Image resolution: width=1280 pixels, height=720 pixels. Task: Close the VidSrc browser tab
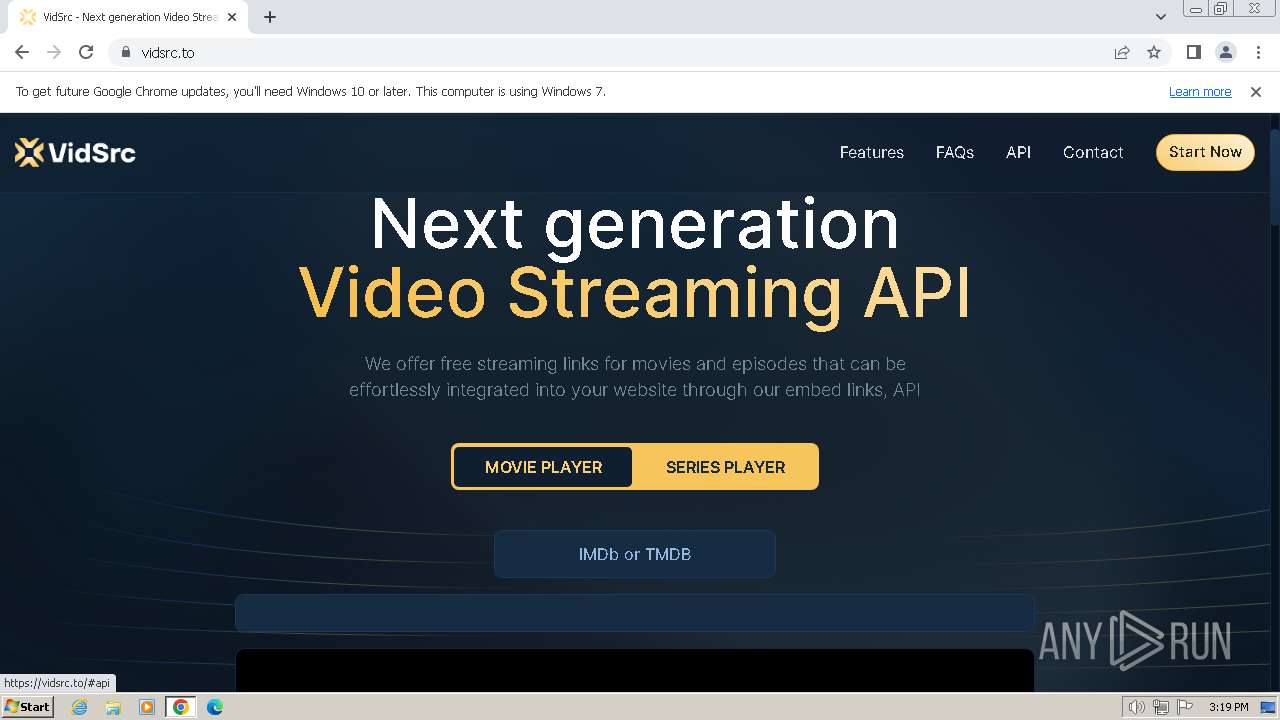coord(232,17)
